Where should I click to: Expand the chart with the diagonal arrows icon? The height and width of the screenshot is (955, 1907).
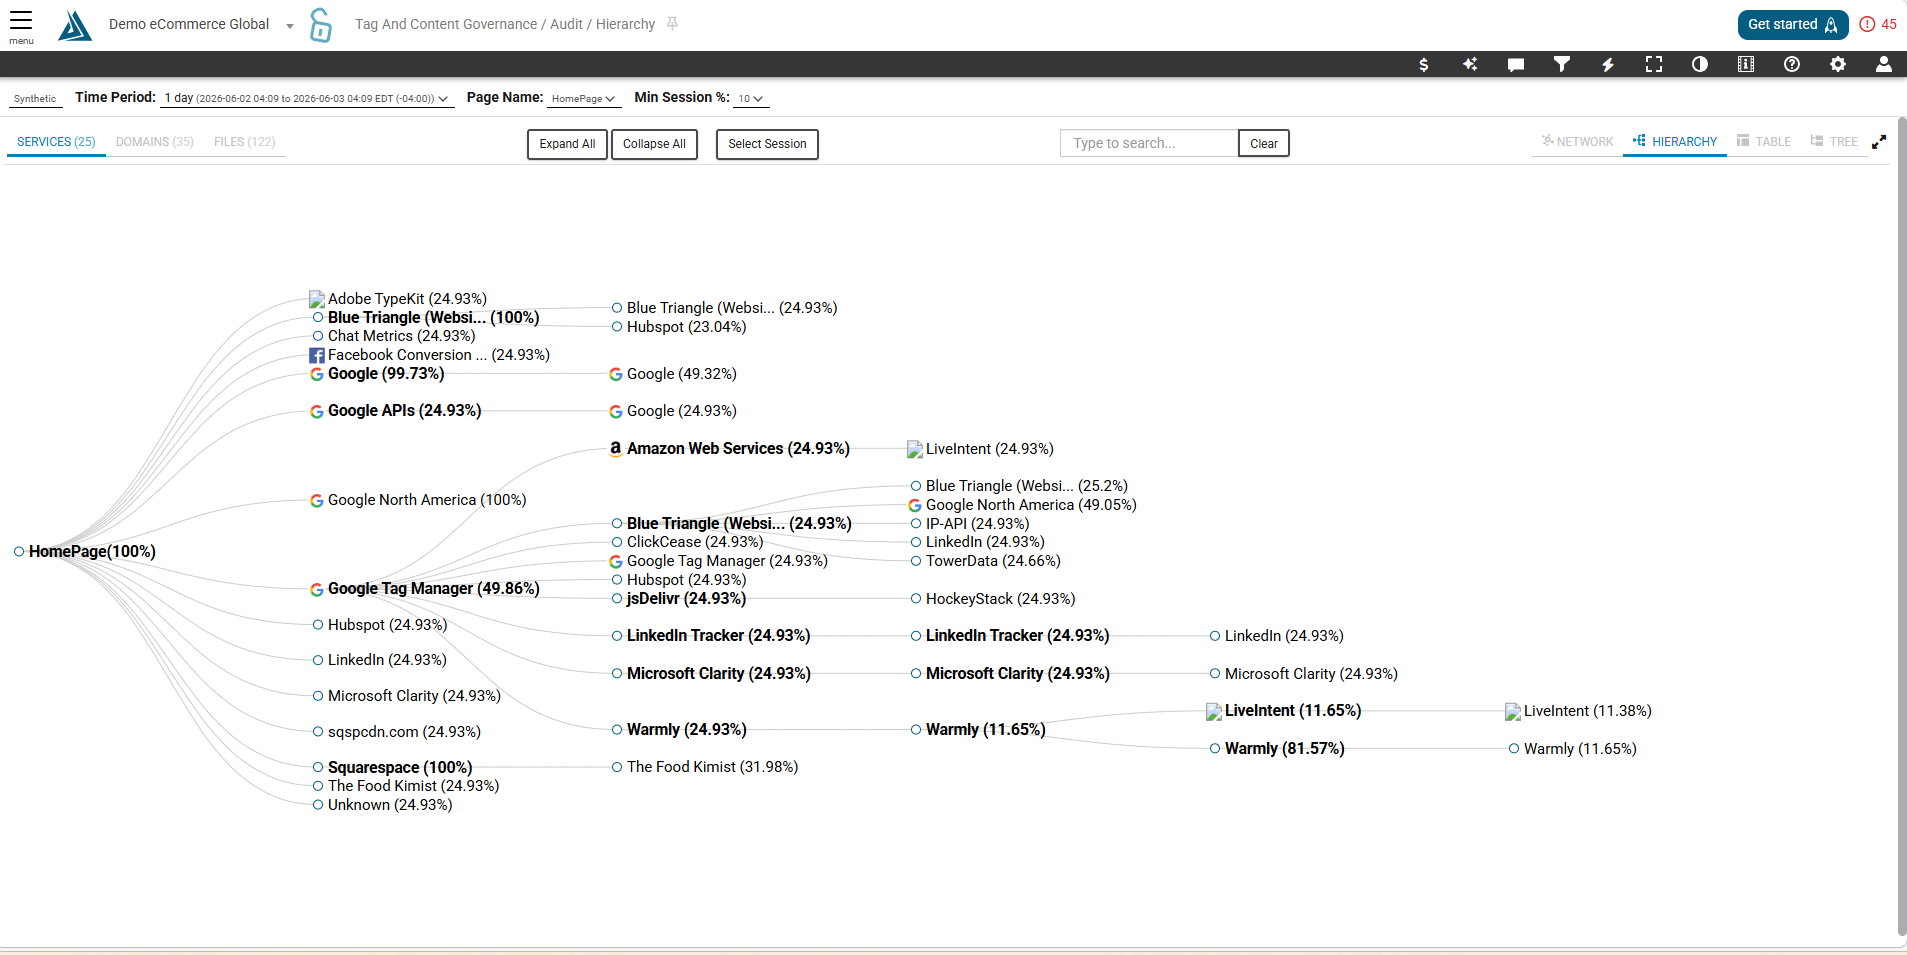pos(1880,142)
